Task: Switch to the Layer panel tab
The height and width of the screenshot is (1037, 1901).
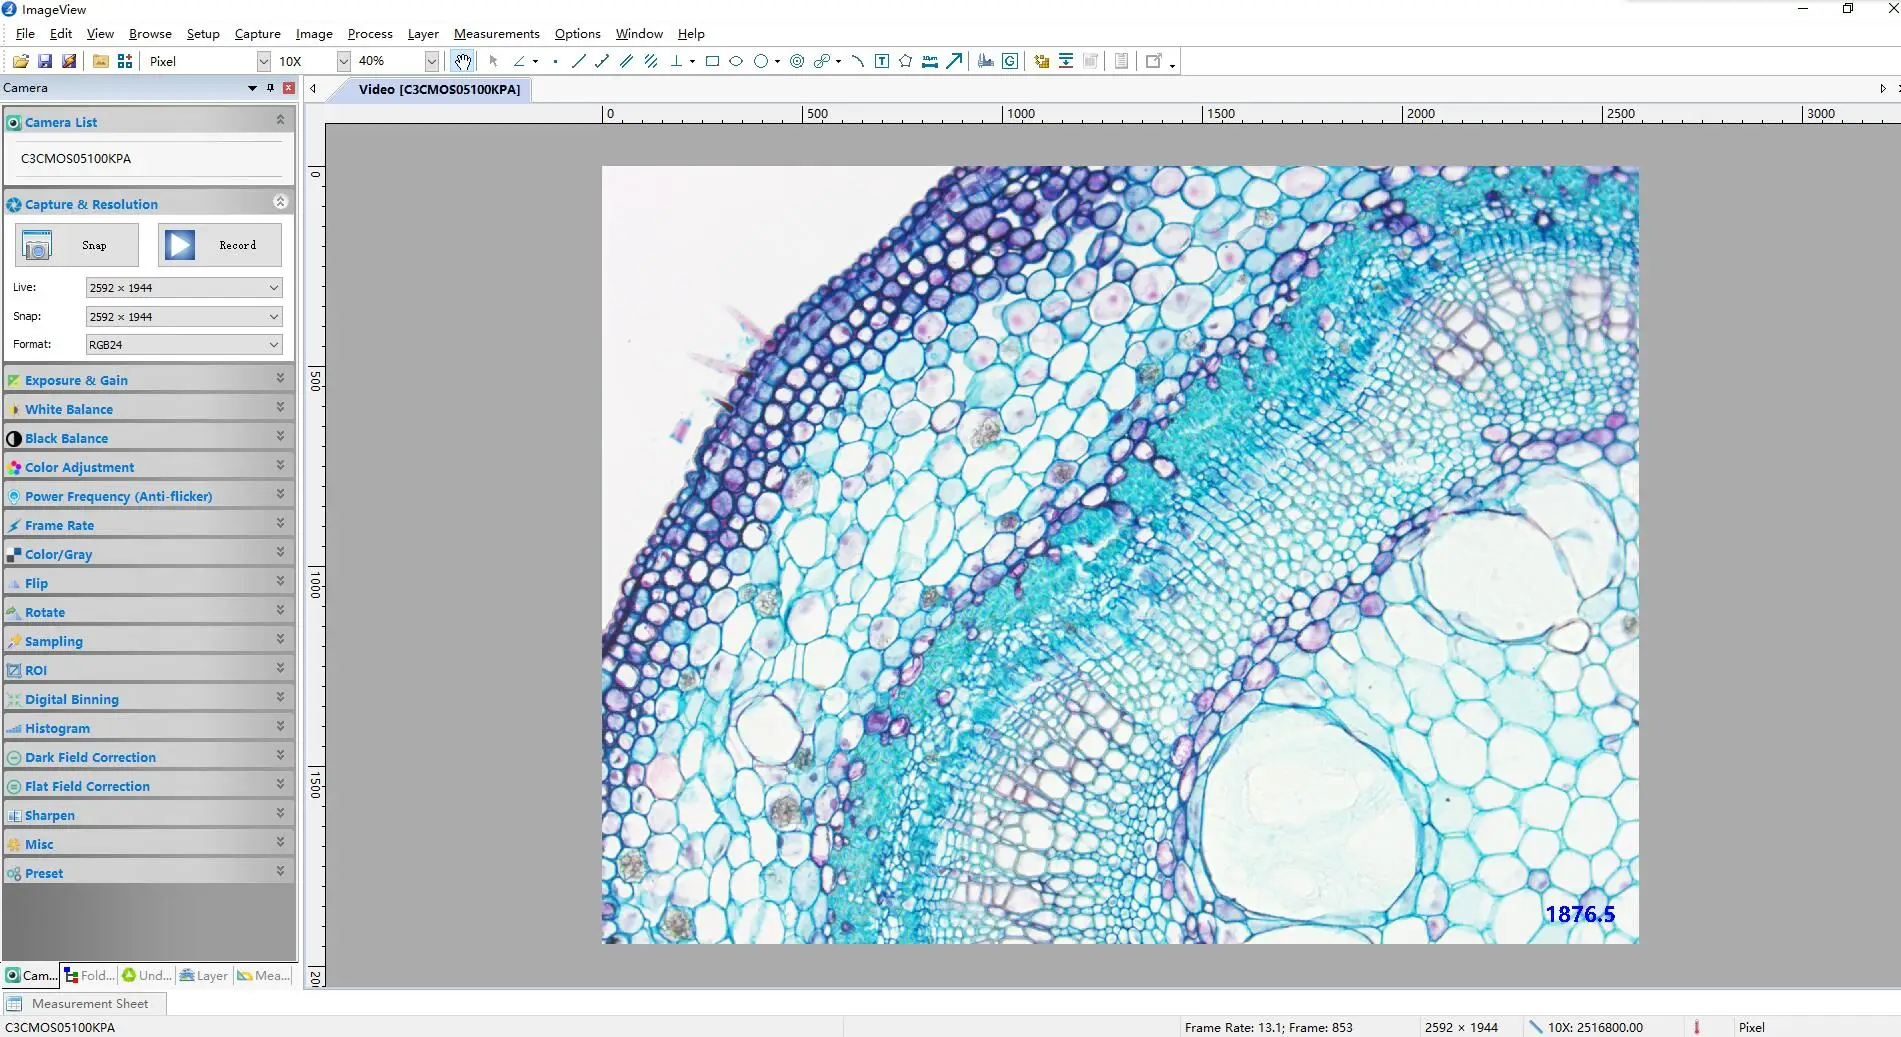Action: pos(204,976)
